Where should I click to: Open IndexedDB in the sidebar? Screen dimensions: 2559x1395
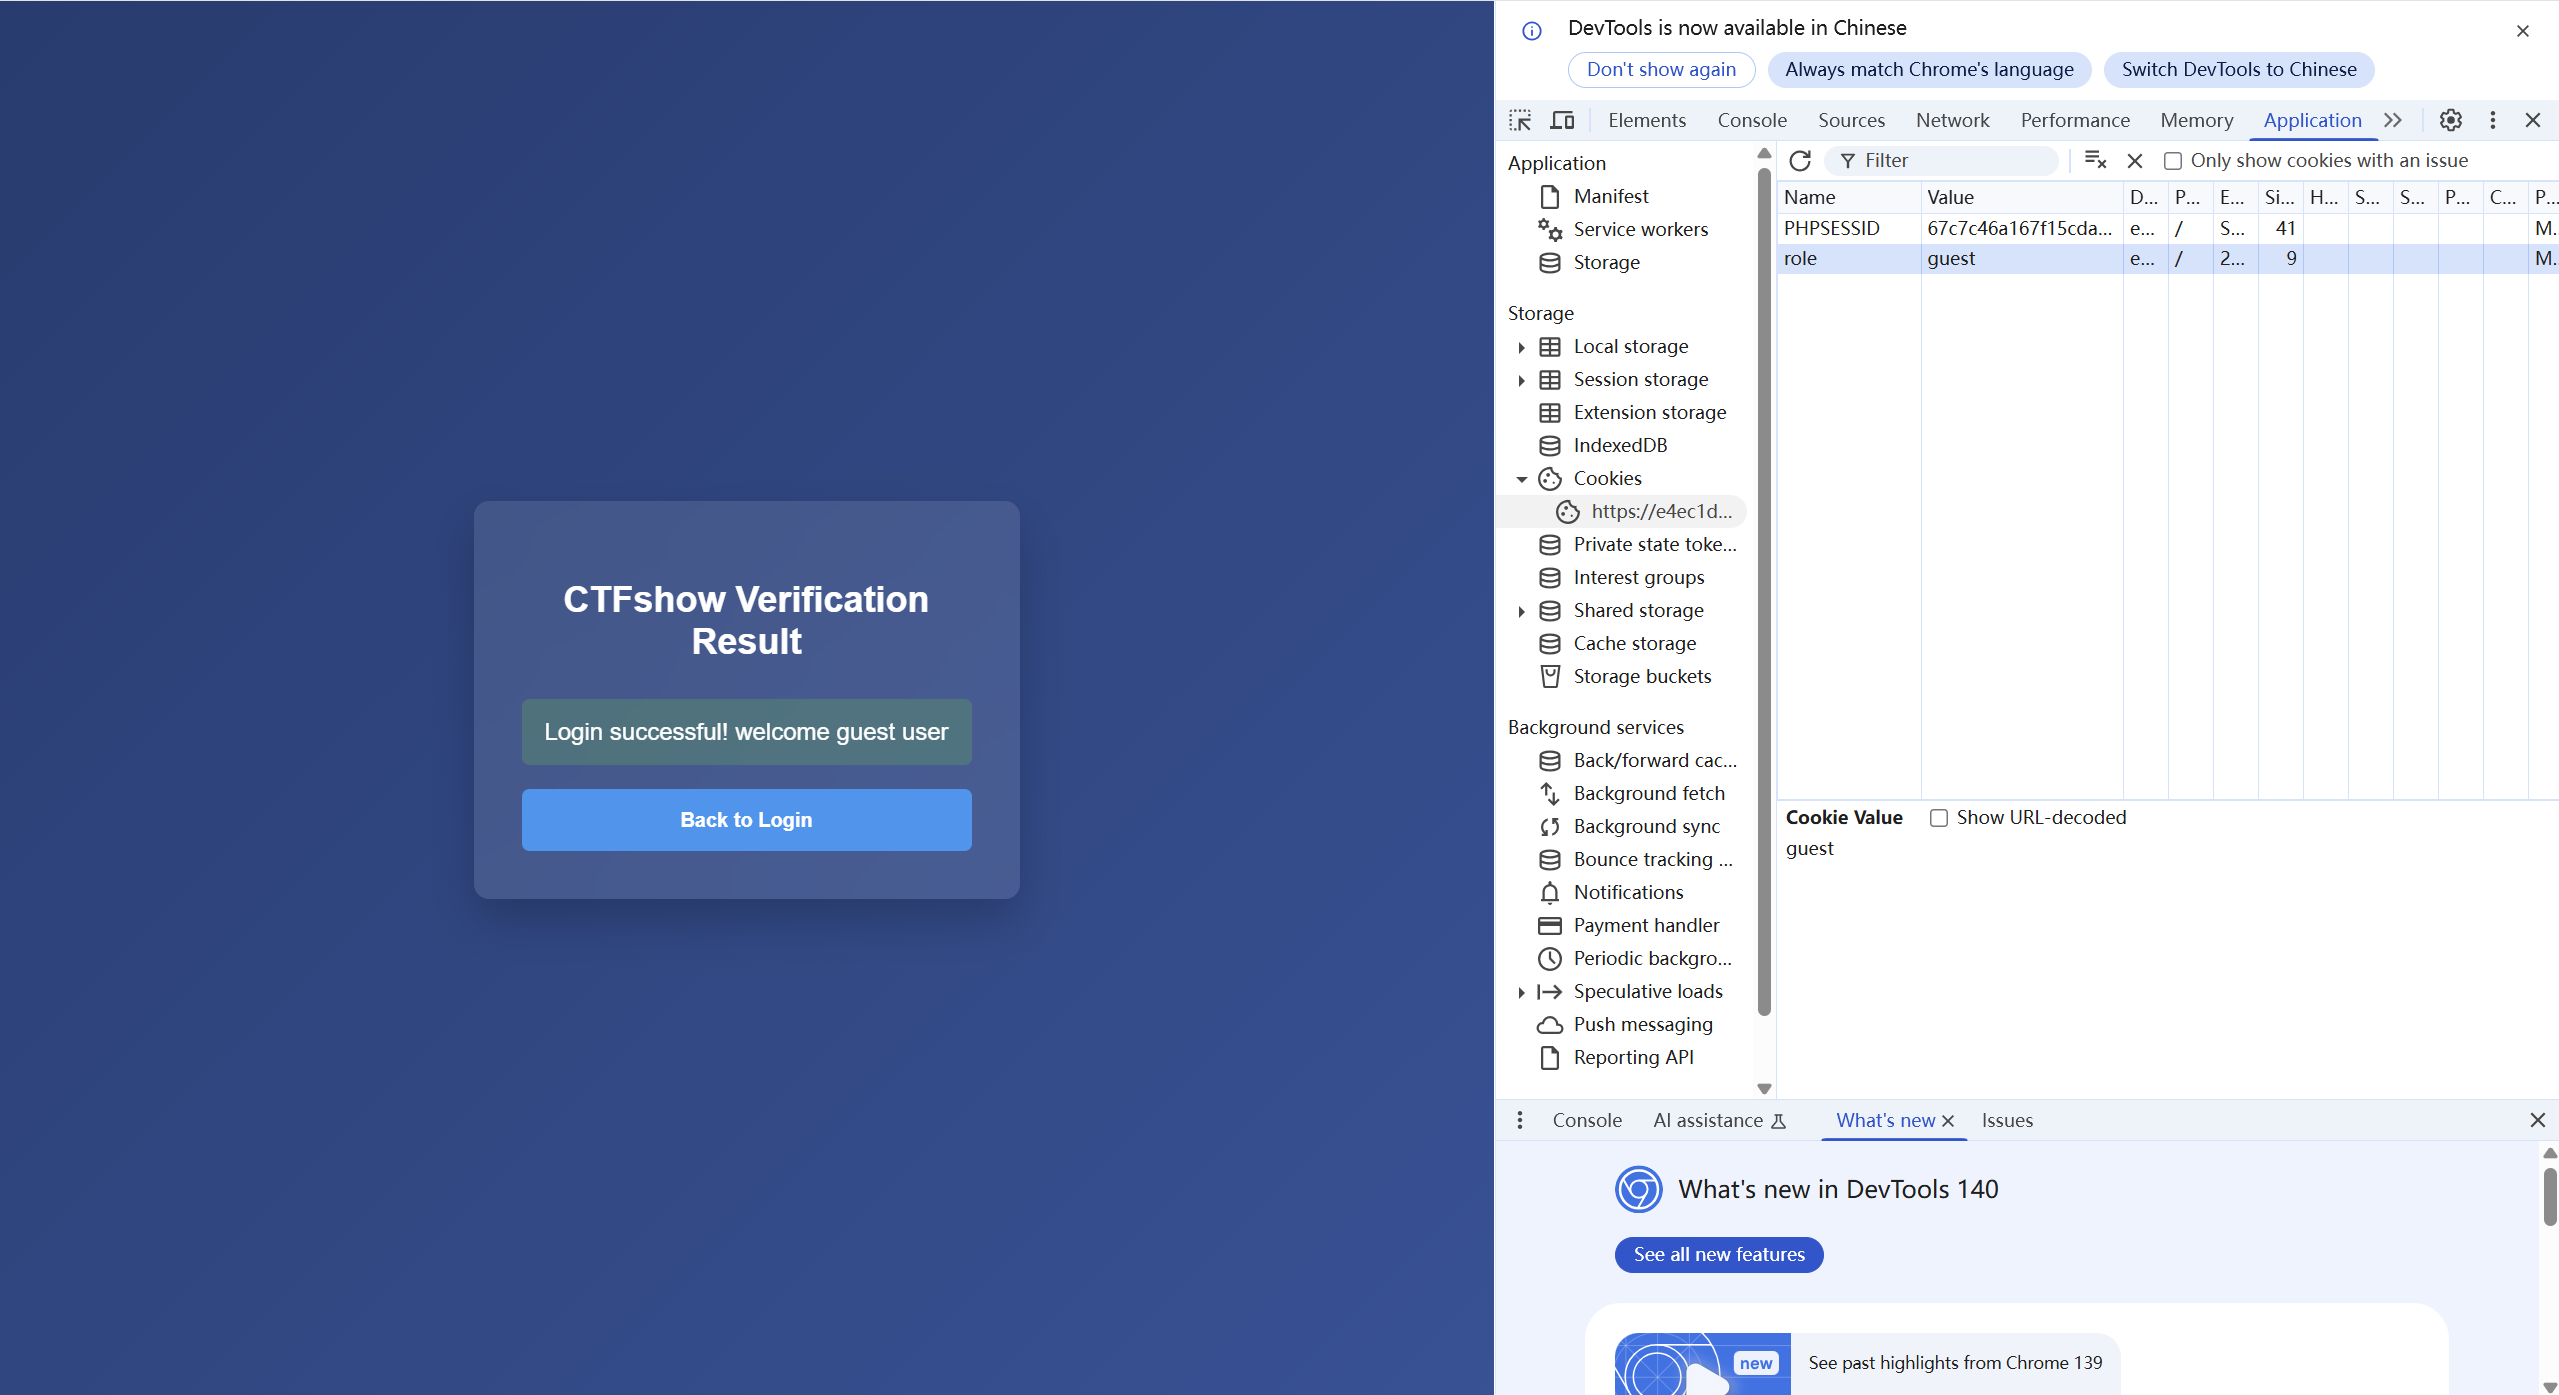(1620, 446)
